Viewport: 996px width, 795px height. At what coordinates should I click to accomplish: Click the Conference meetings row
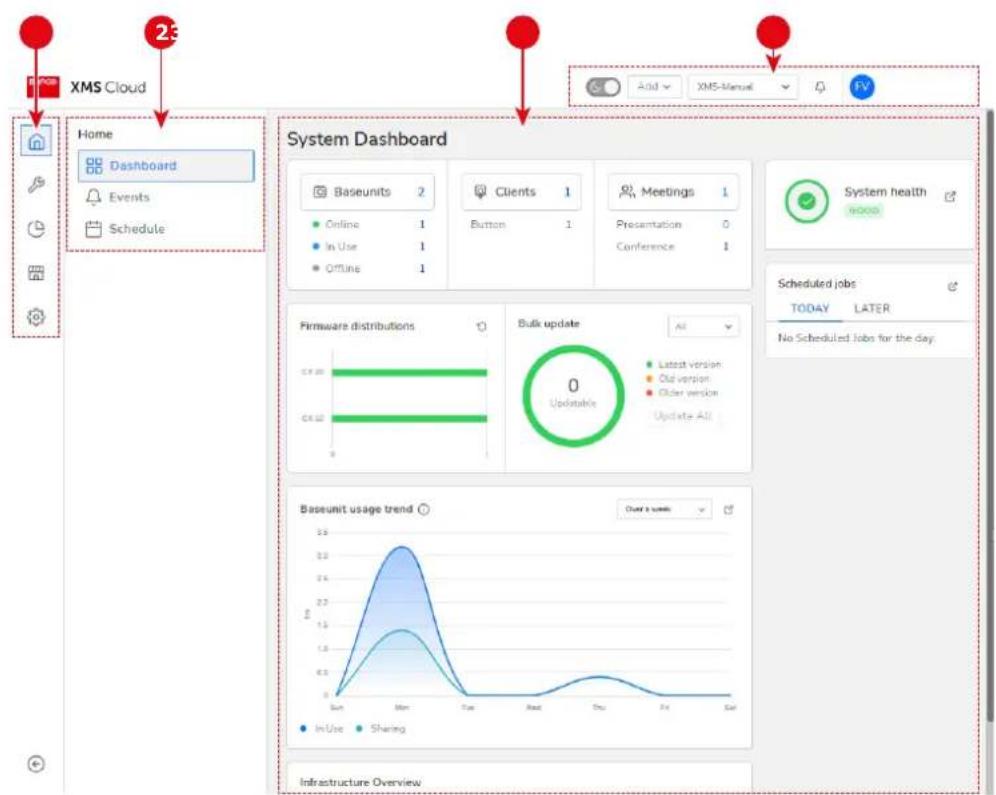tap(673, 246)
